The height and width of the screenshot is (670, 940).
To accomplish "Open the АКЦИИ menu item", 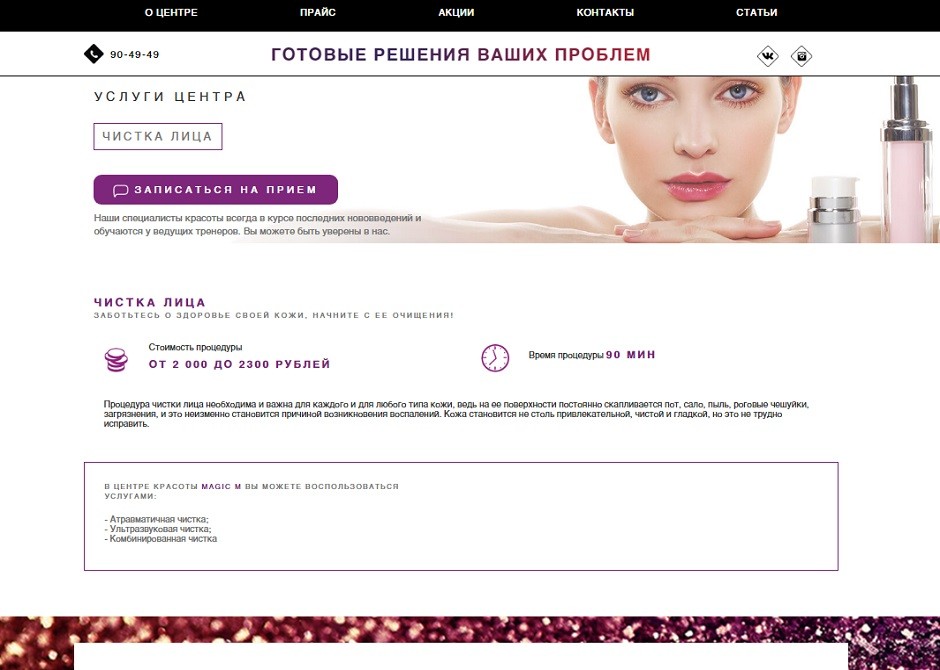I will click(x=456, y=13).
